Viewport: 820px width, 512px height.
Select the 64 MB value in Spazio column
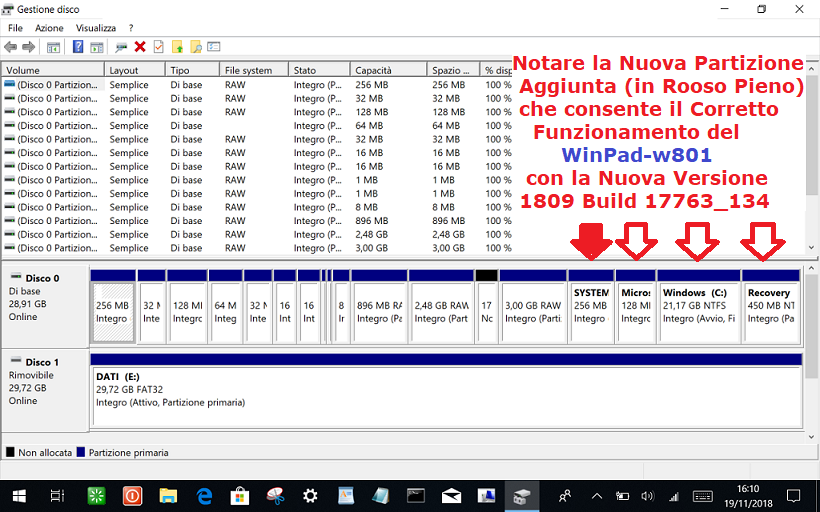click(x=445, y=126)
